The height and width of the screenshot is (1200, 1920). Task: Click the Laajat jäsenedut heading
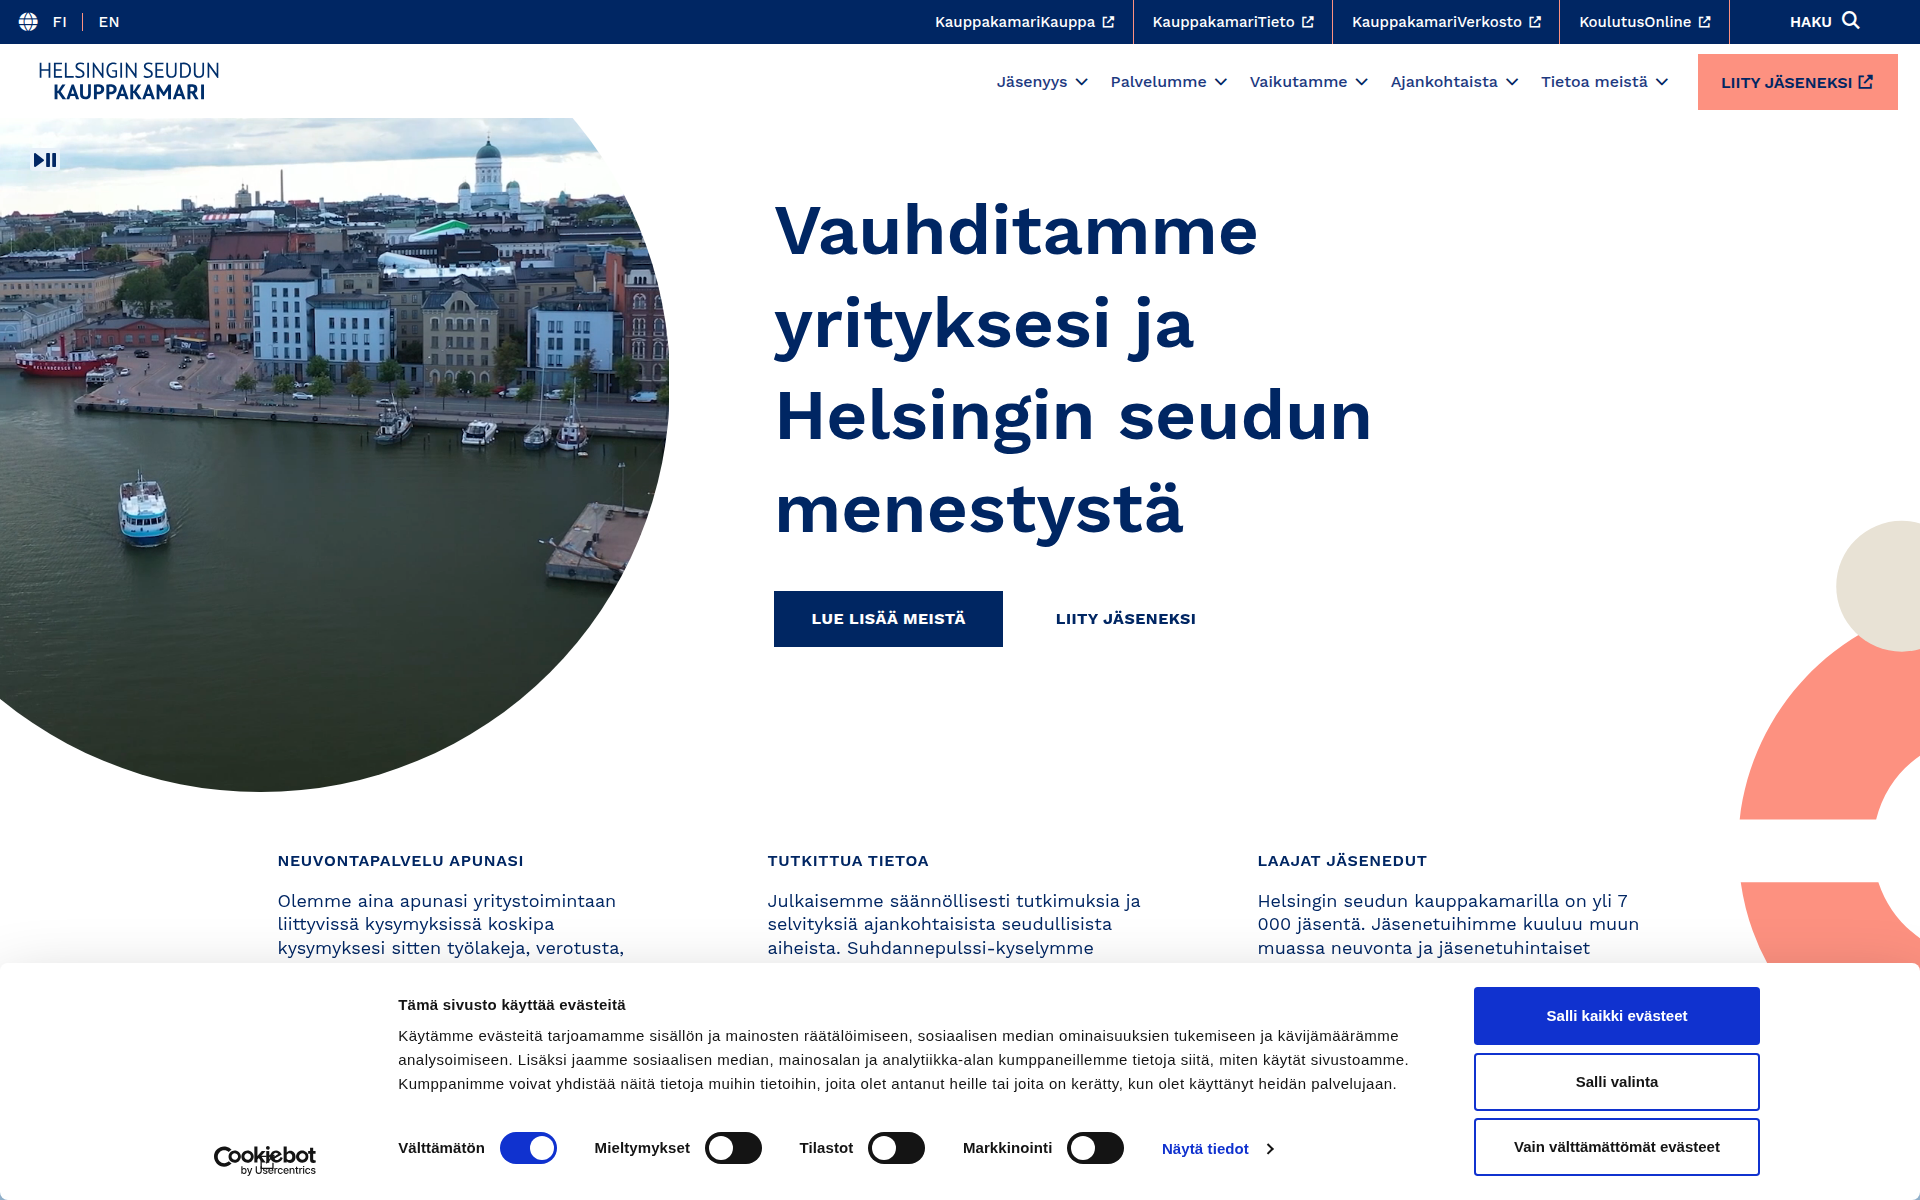click(x=1342, y=861)
